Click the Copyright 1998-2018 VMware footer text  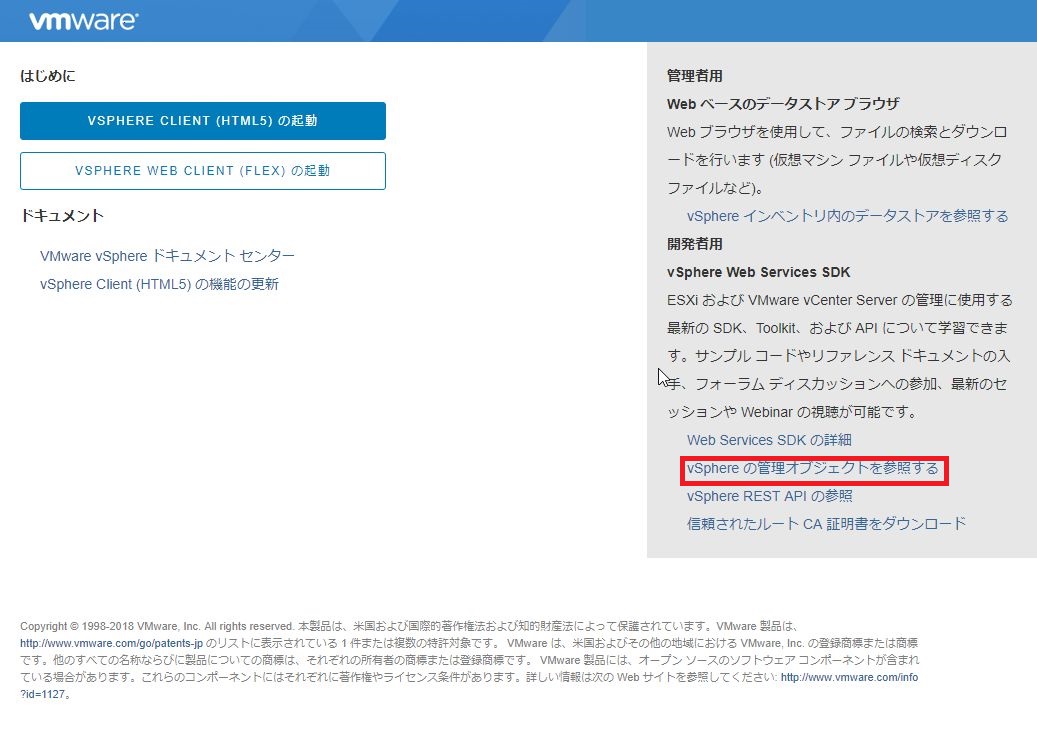156,626
